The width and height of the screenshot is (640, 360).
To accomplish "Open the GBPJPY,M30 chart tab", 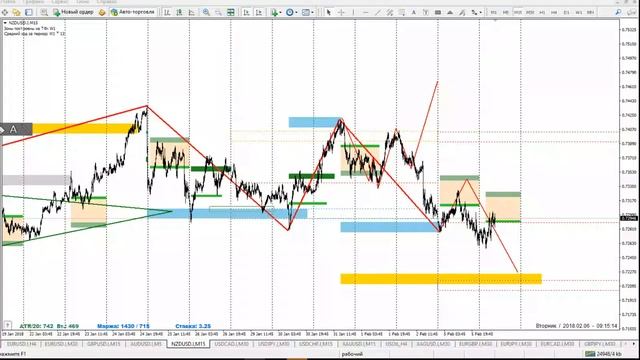I will (600, 344).
